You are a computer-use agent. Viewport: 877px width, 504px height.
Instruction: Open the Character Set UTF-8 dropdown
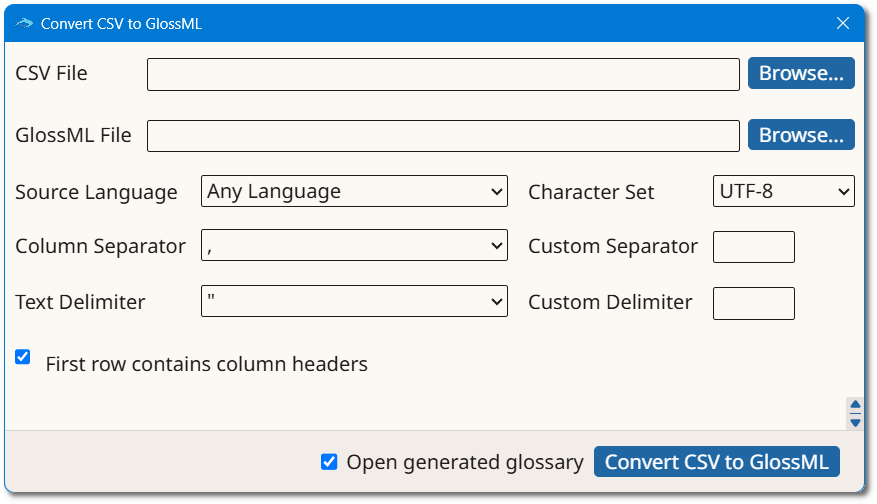coord(784,191)
